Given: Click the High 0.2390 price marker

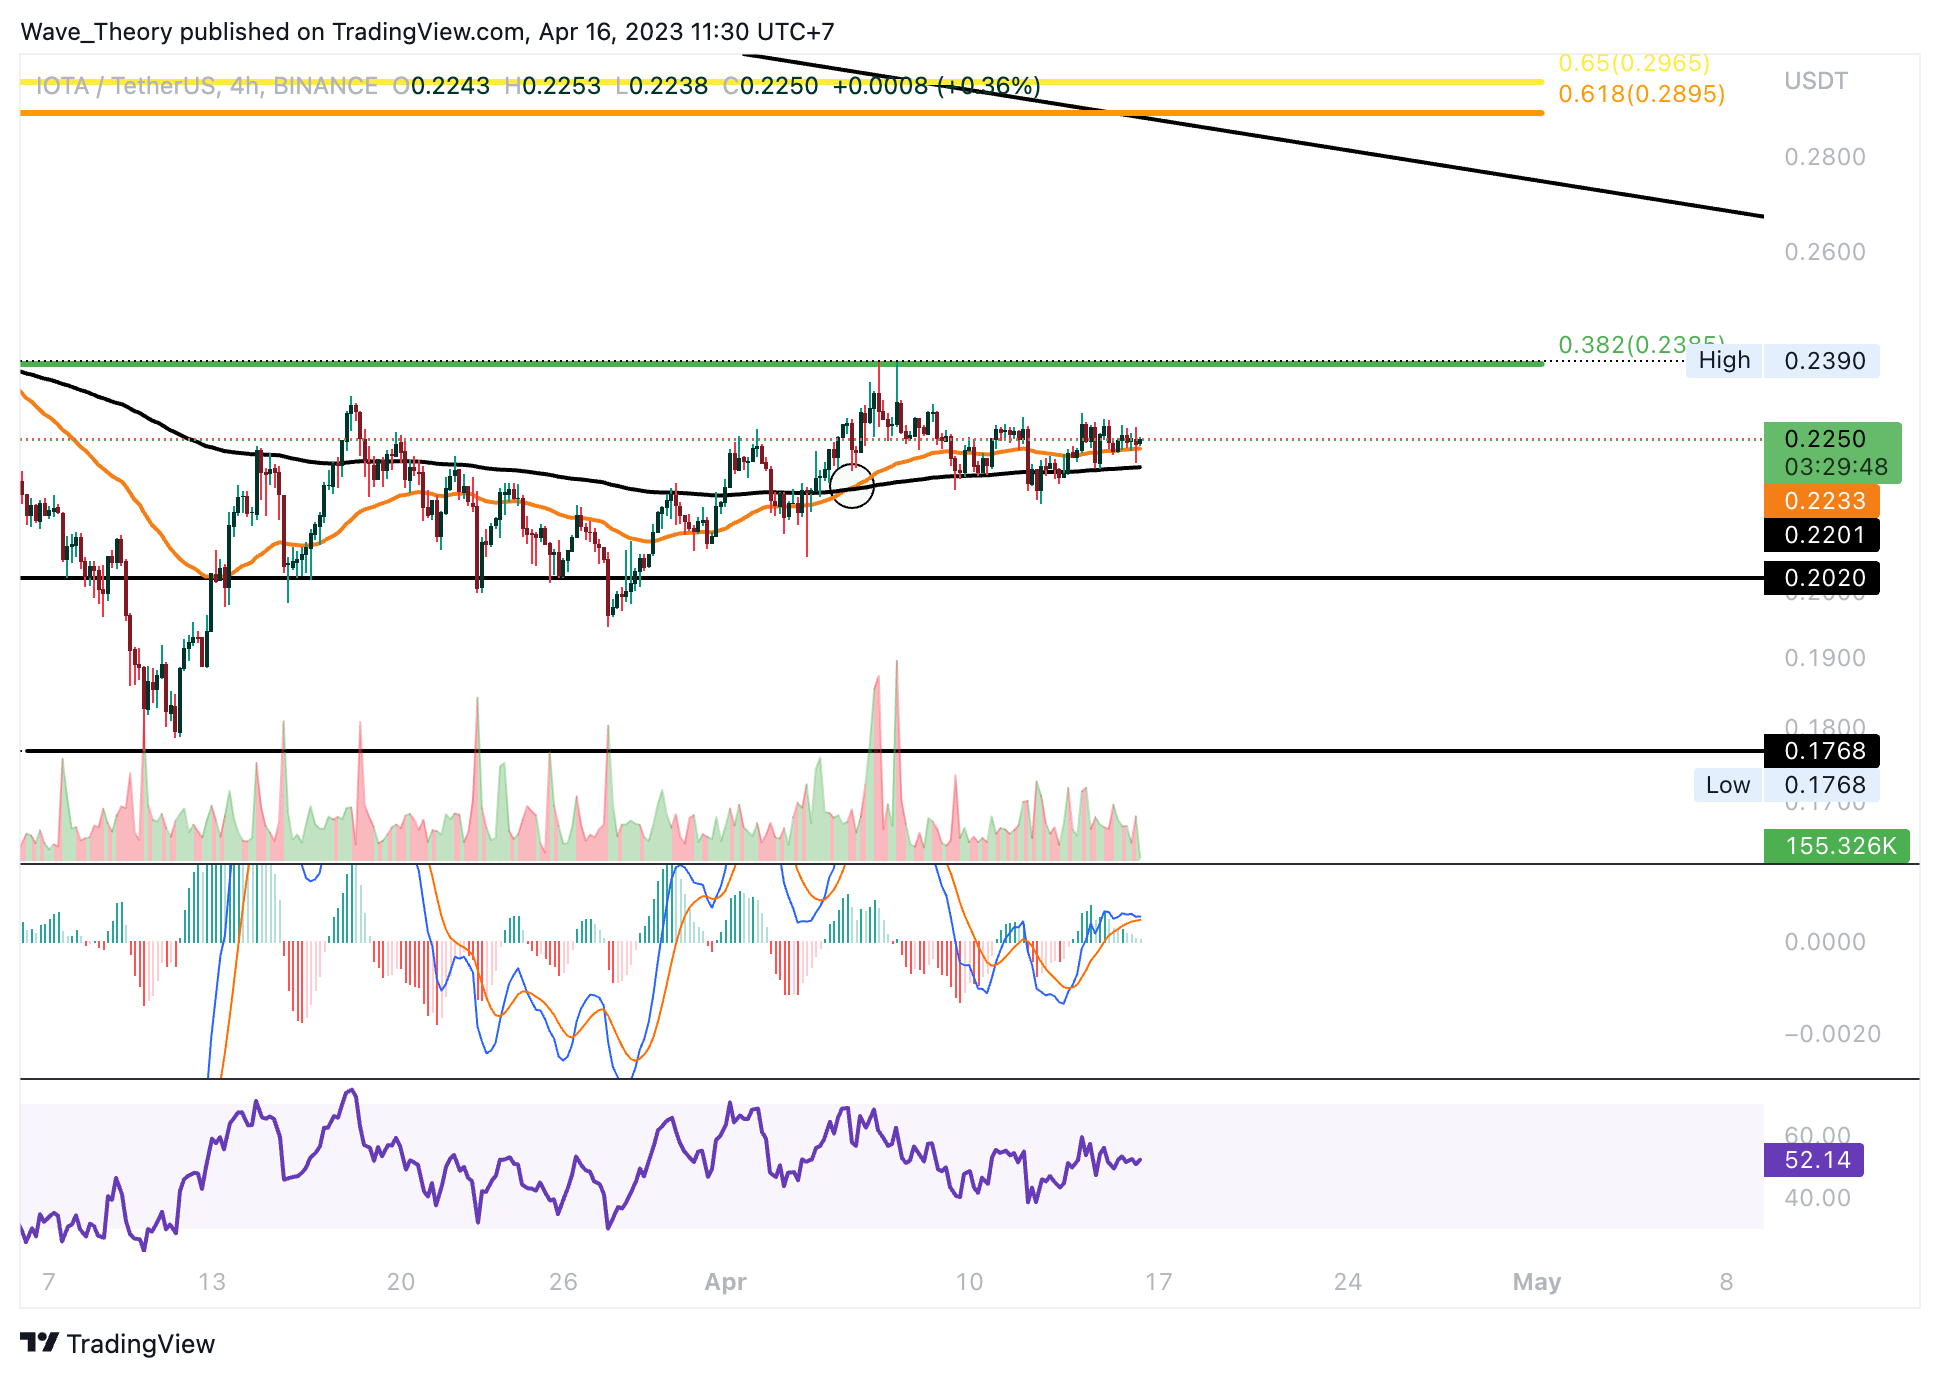Looking at the screenshot, I should pyautogui.click(x=1782, y=361).
